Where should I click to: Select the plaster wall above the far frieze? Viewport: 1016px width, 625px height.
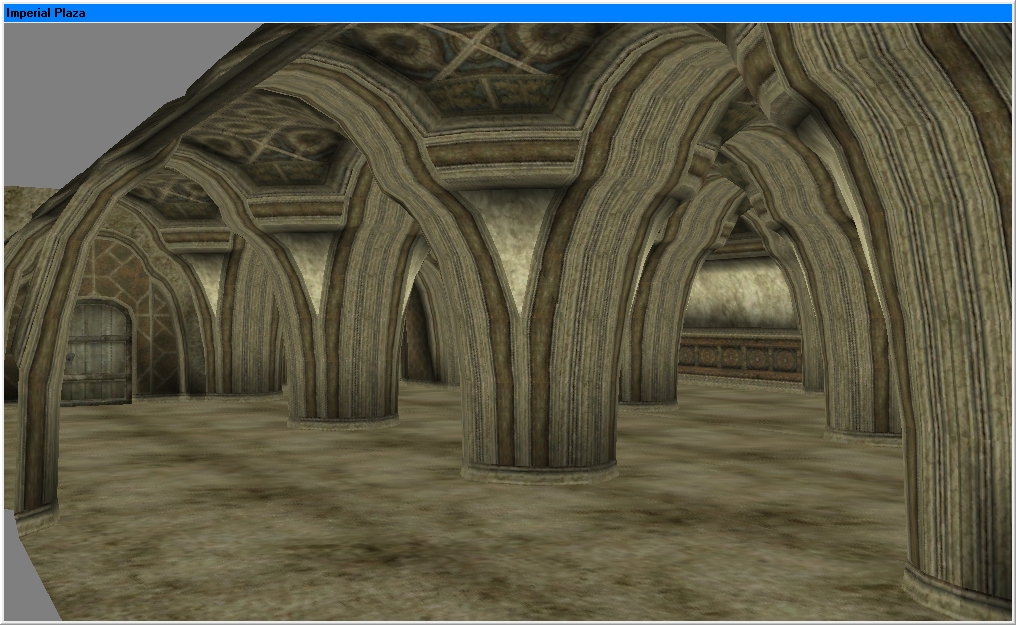click(741, 295)
